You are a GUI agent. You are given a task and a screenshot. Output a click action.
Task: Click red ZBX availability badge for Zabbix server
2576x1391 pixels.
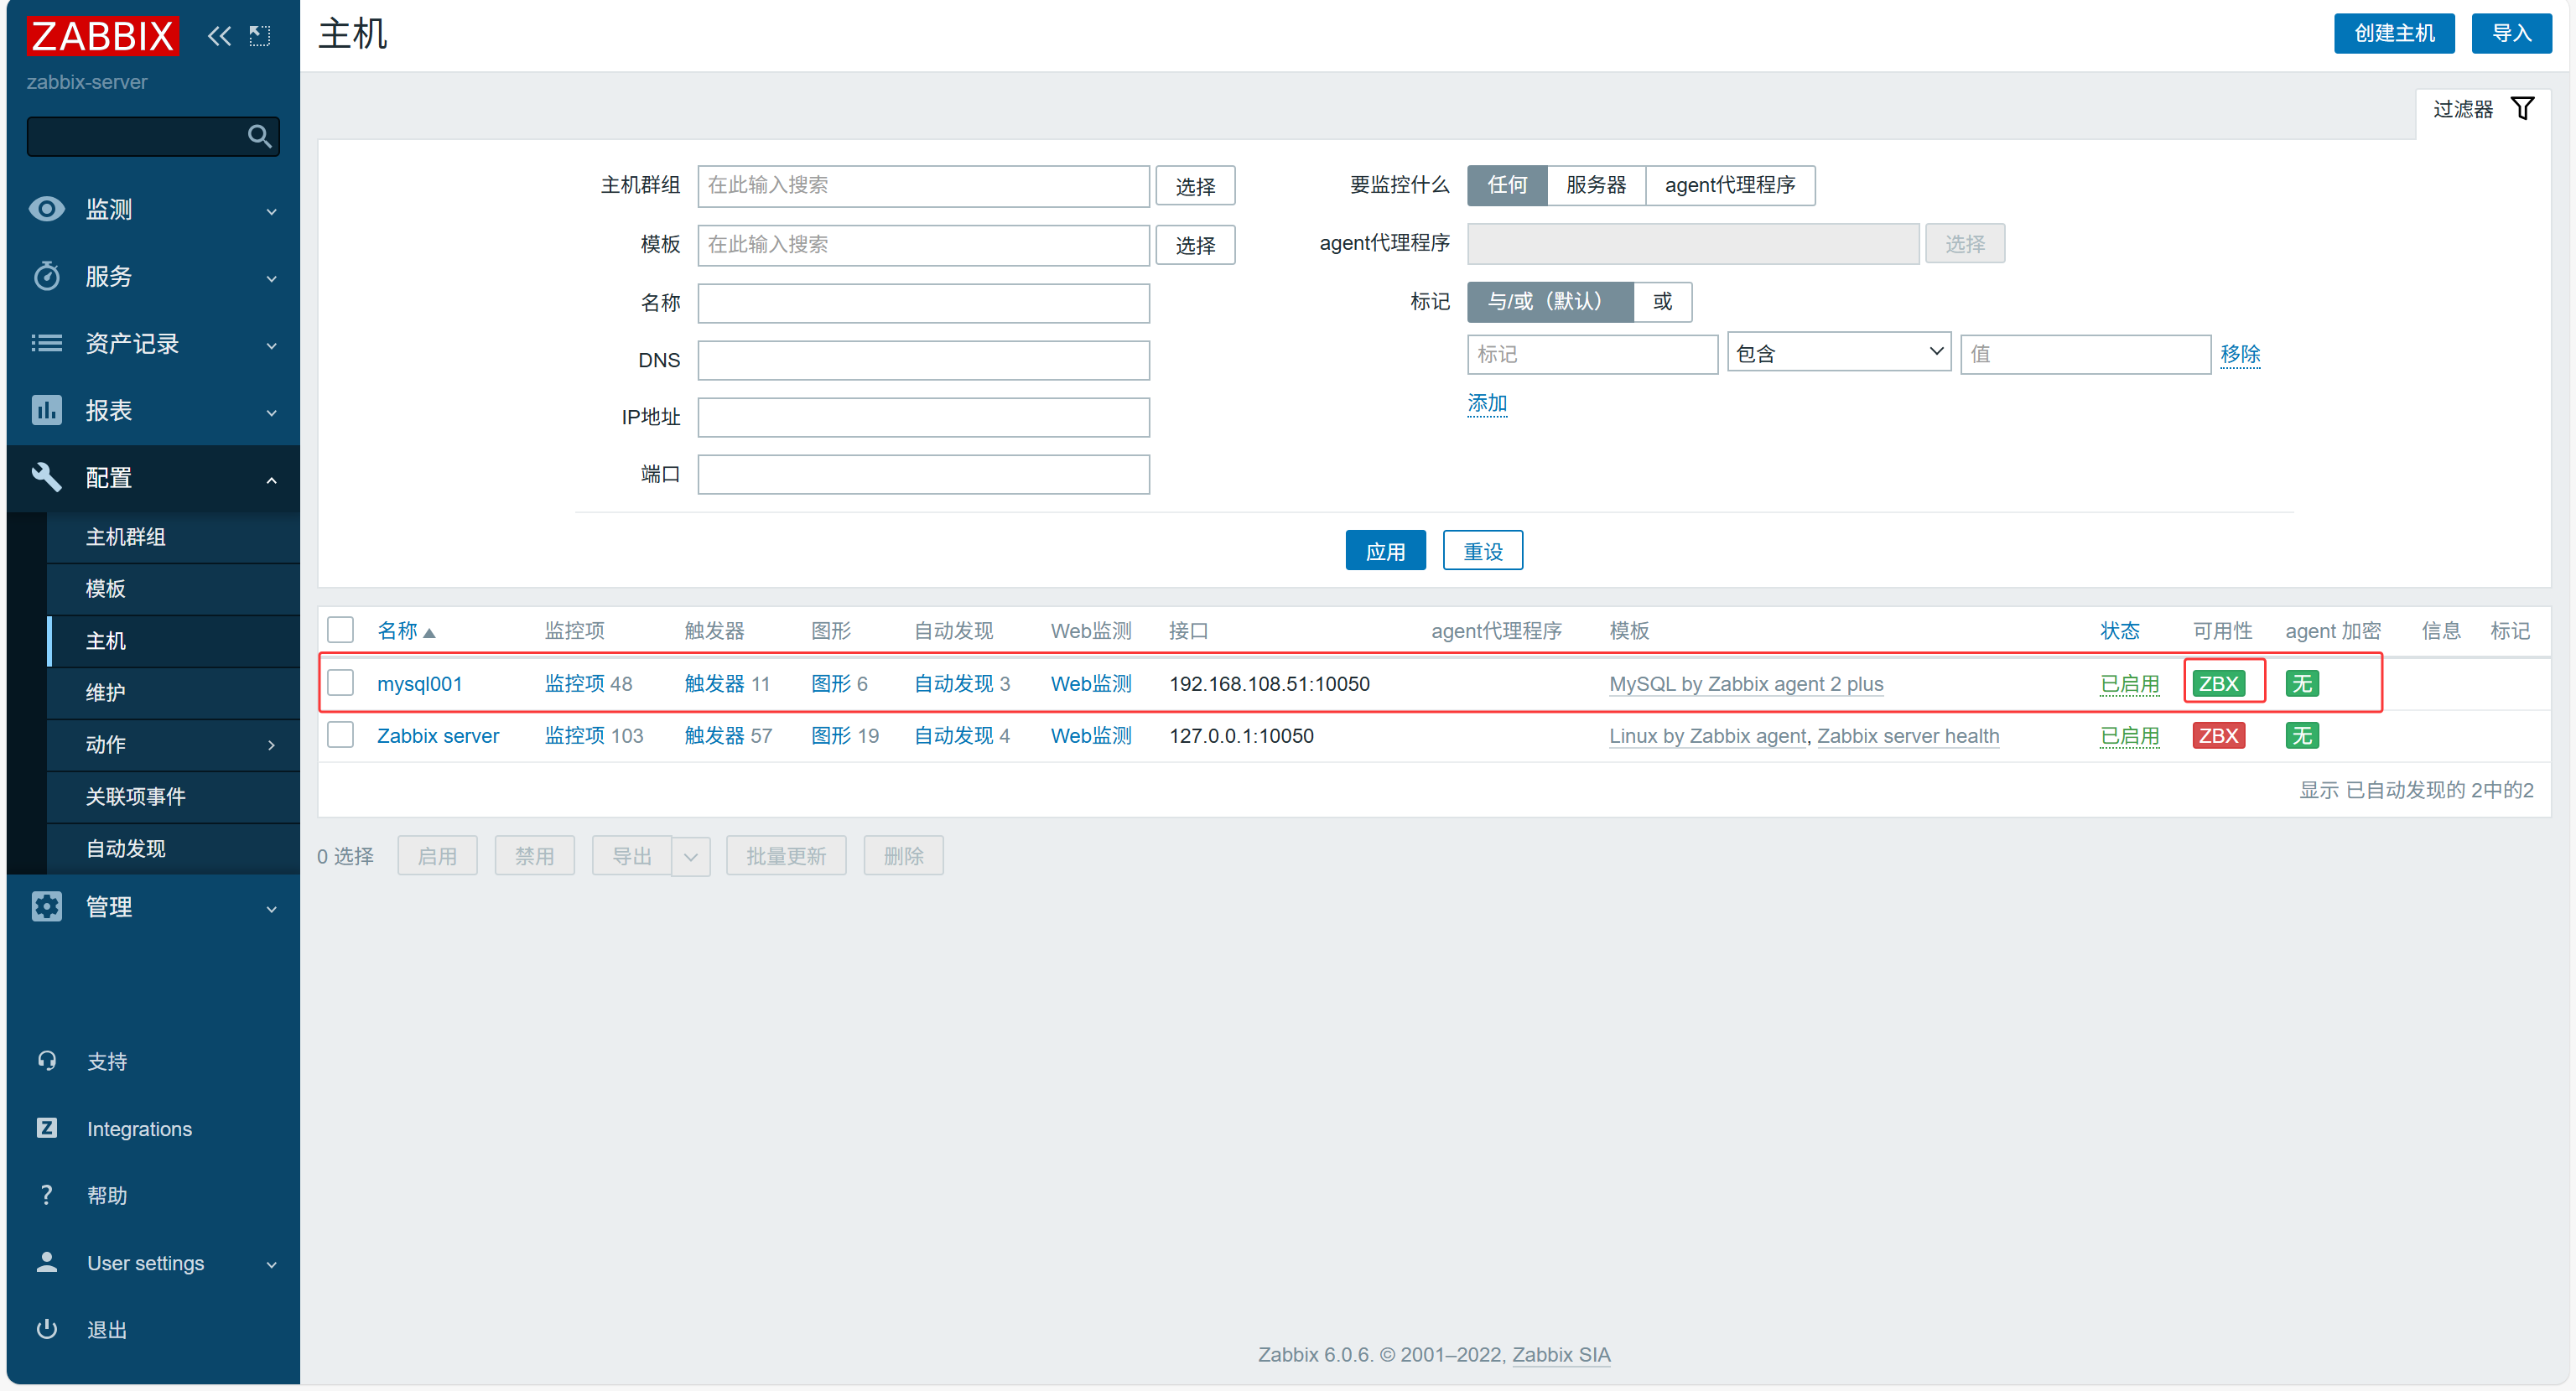pos(2218,735)
